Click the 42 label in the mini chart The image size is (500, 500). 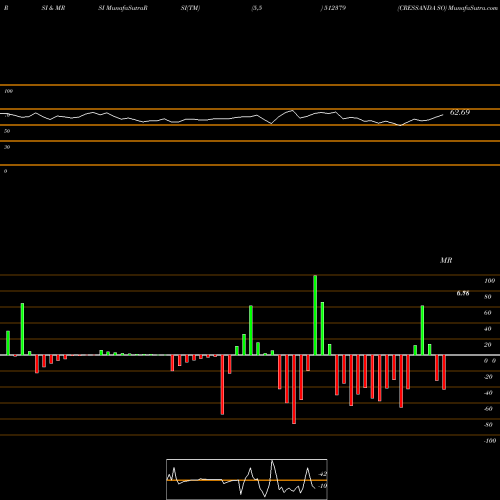click(x=323, y=474)
